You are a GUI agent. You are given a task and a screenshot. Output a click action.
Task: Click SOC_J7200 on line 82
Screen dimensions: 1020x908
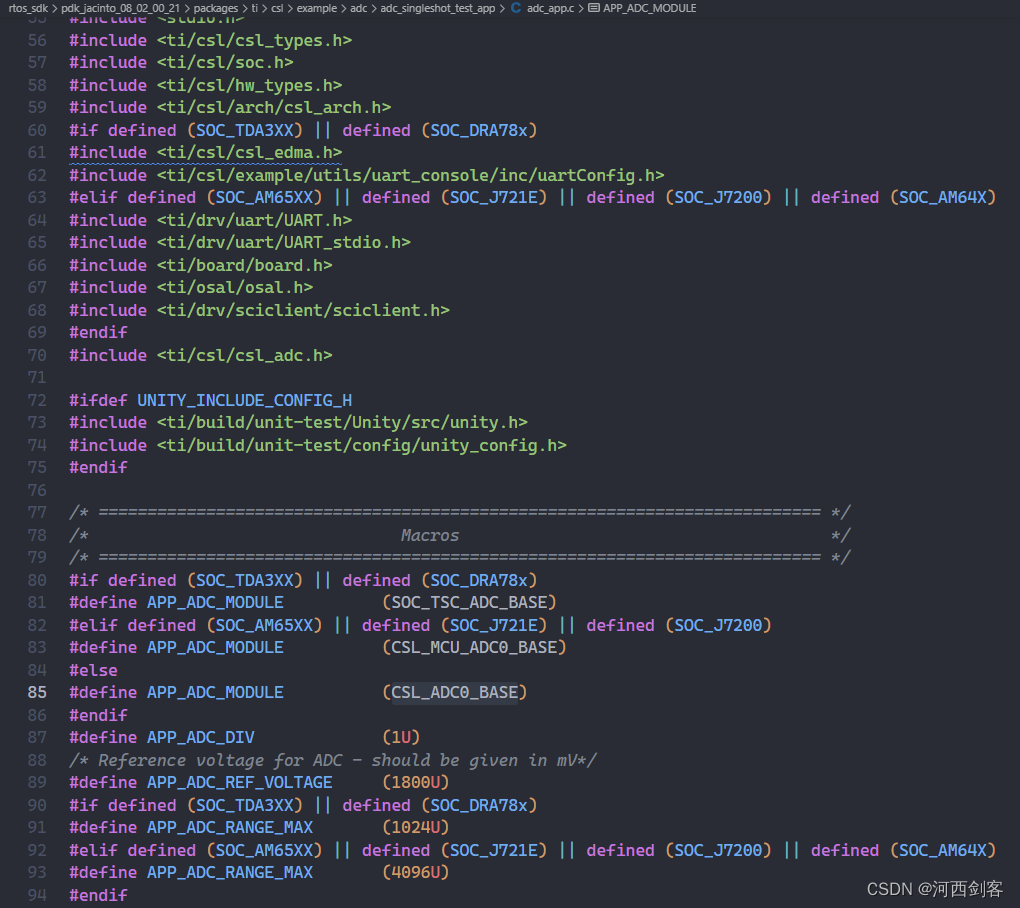718,625
